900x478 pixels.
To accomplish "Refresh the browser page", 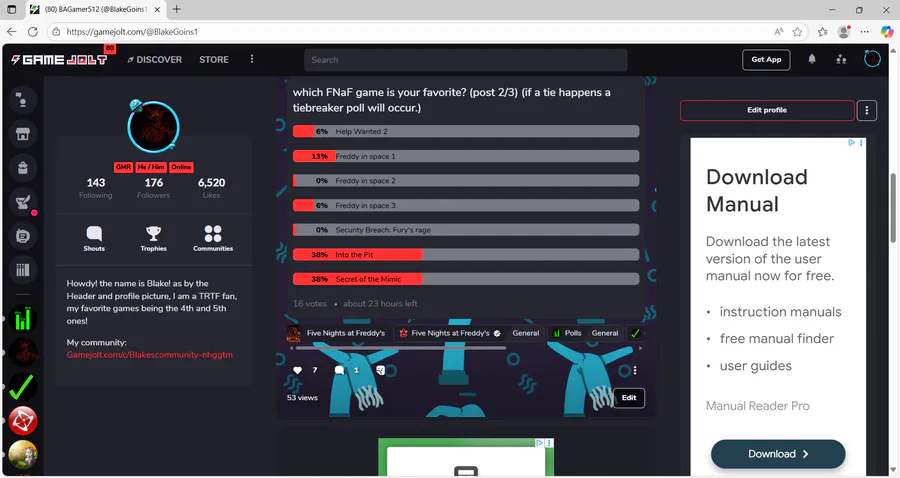I will coord(33,32).
